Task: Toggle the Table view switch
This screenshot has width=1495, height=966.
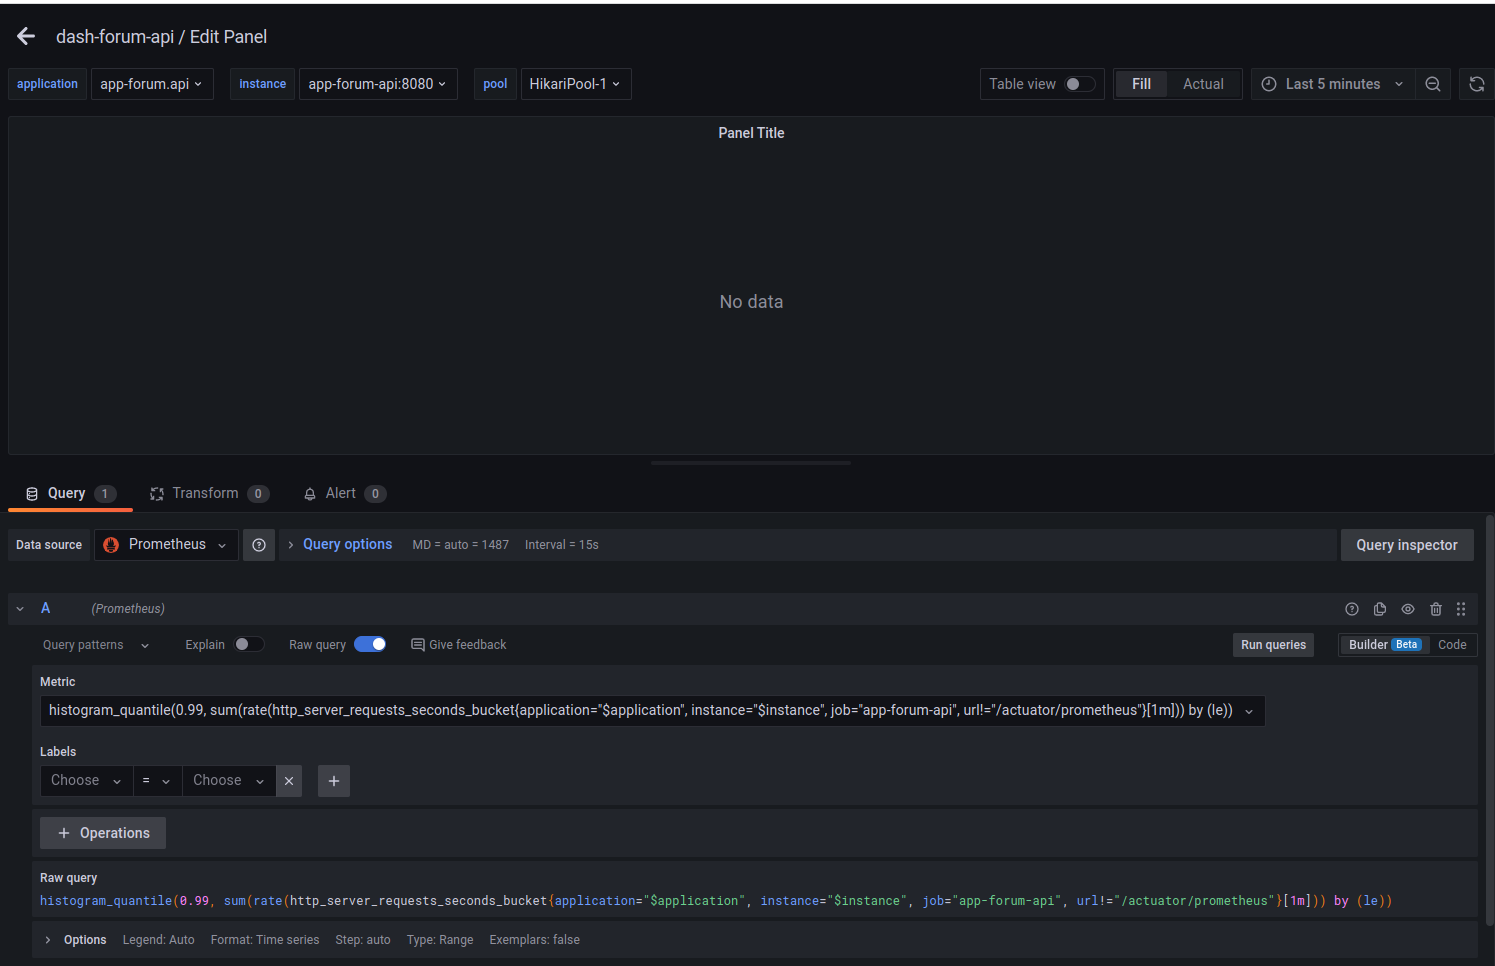Action: pyautogui.click(x=1080, y=84)
